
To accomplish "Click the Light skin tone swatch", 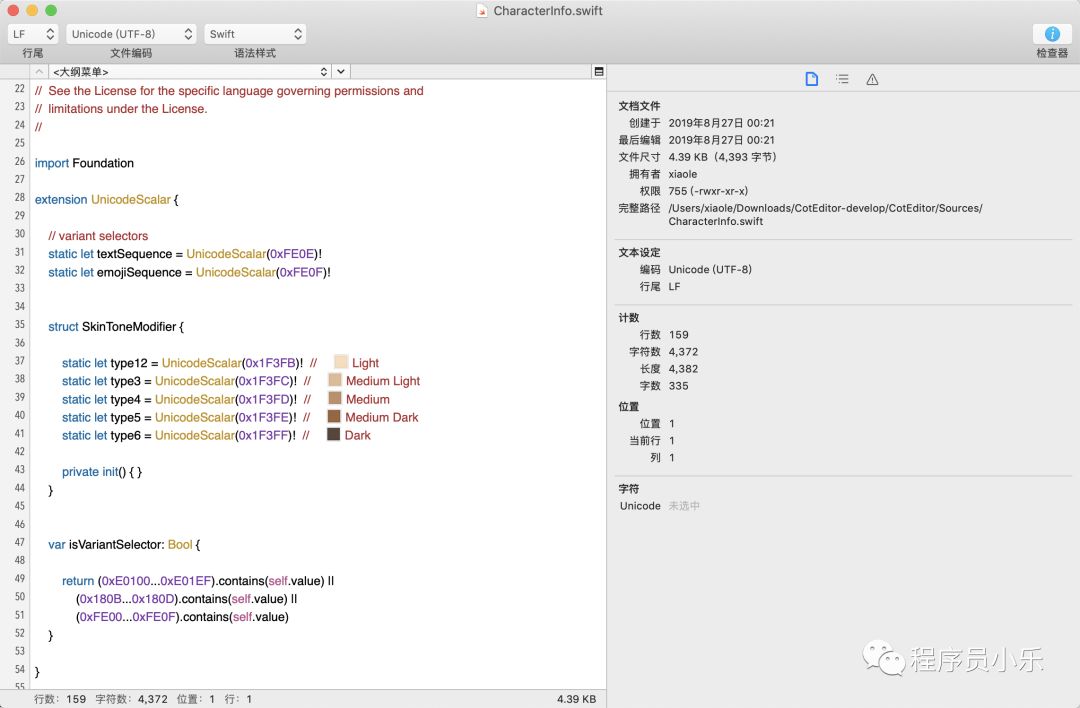I will coord(341,362).
